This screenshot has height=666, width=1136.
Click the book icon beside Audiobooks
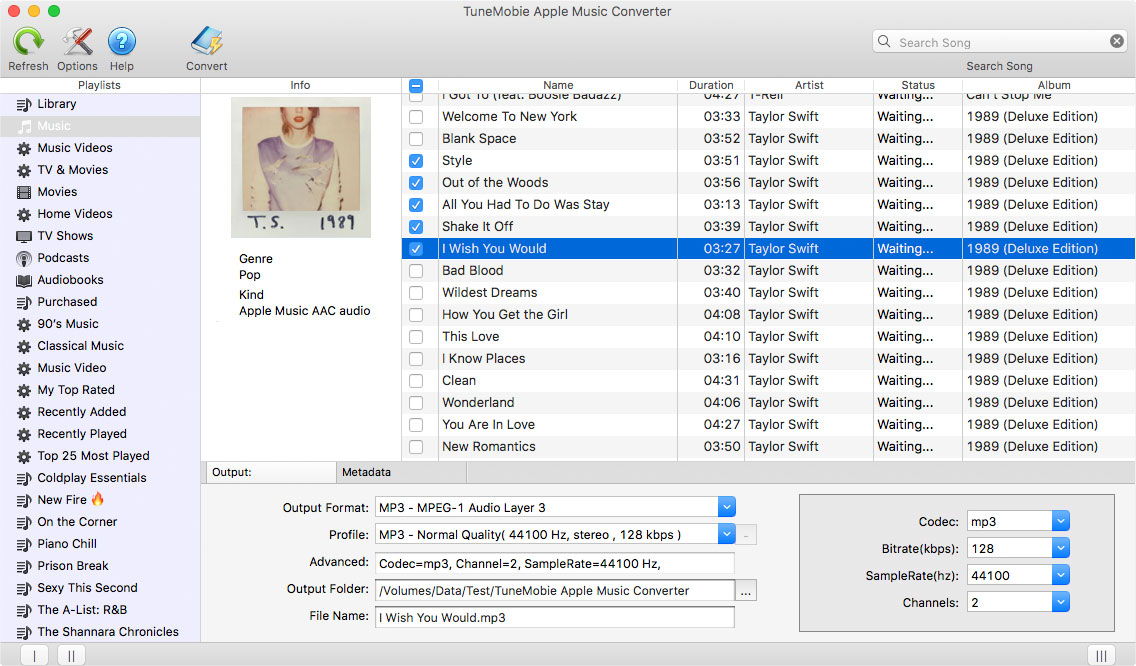(24, 280)
